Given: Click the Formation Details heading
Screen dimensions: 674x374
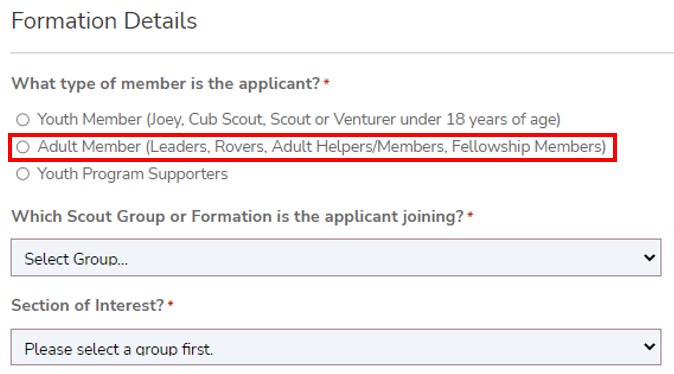Looking at the screenshot, I should [104, 21].
